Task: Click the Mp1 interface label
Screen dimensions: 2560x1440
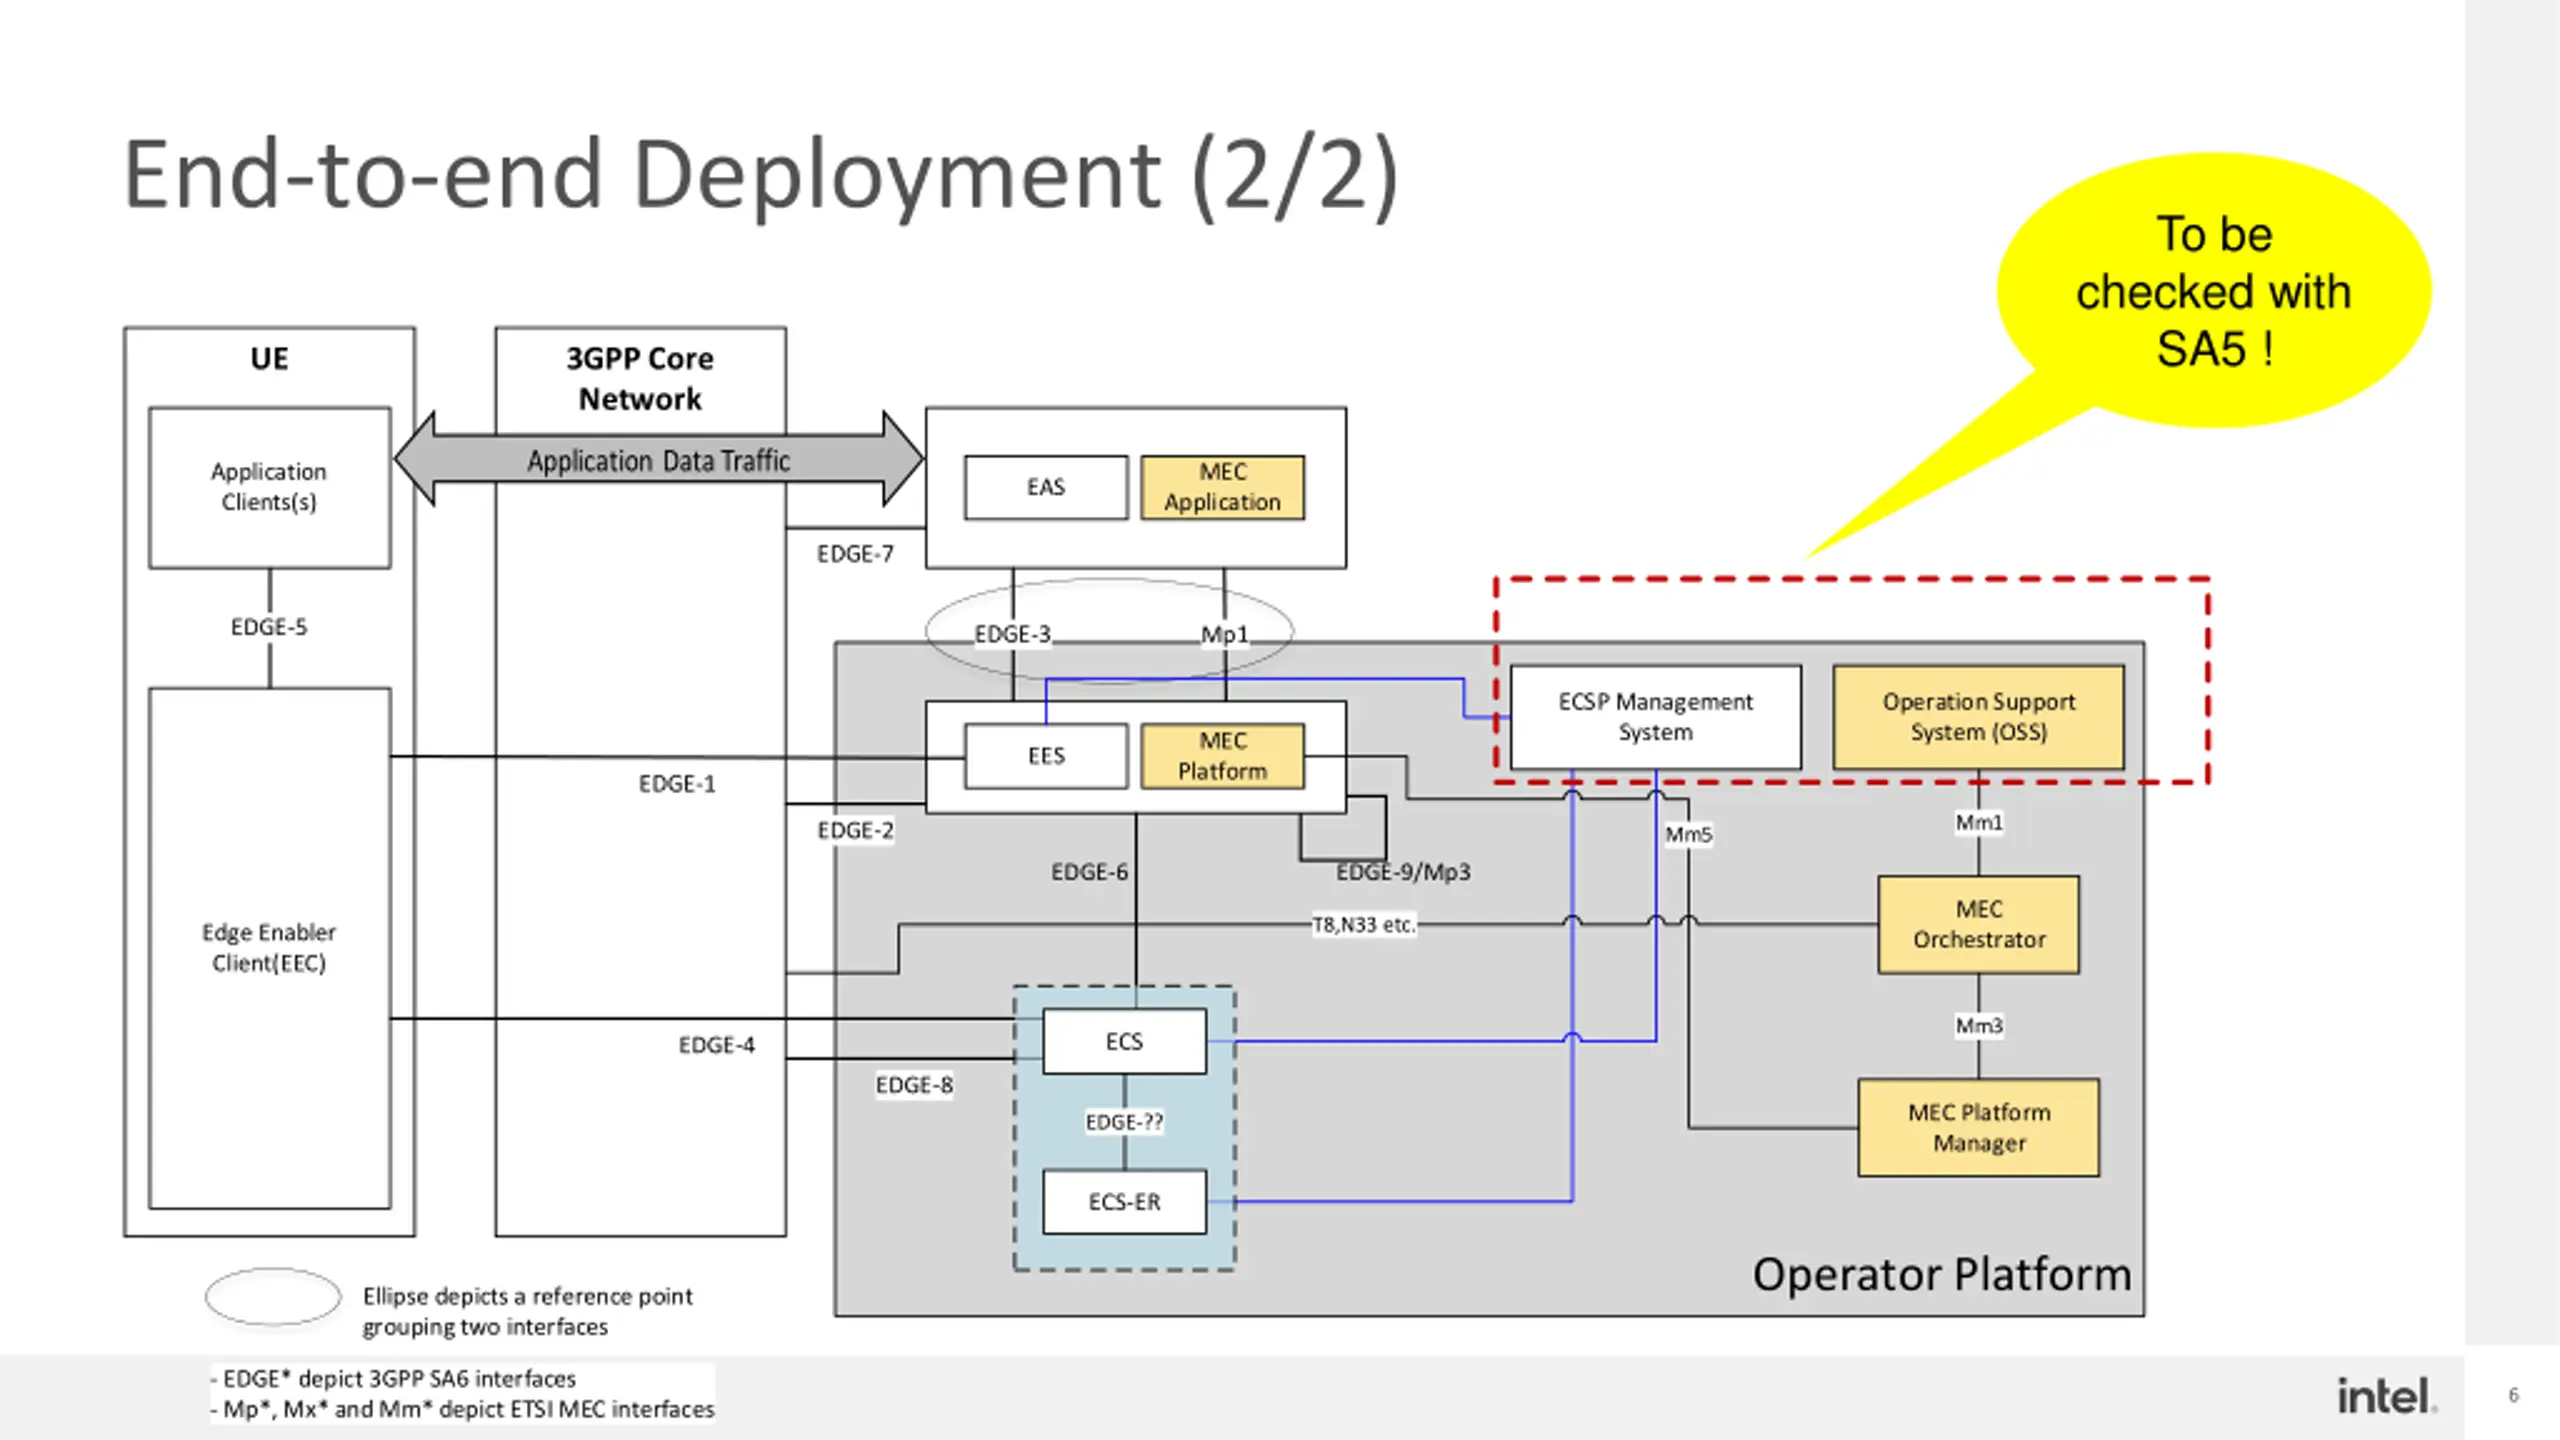Action: (1224, 634)
